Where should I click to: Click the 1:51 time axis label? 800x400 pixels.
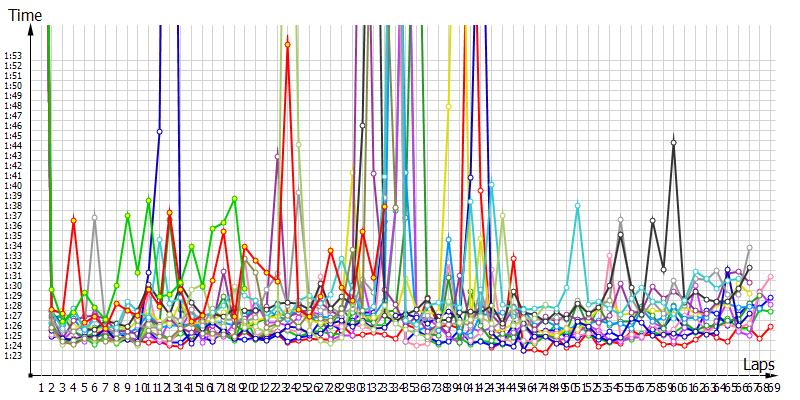(13, 76)
